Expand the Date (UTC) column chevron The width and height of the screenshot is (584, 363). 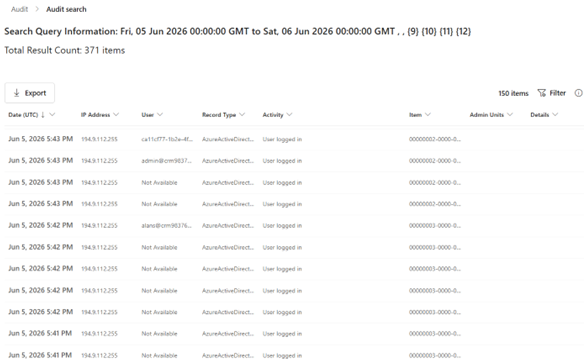tap(52, 115)
